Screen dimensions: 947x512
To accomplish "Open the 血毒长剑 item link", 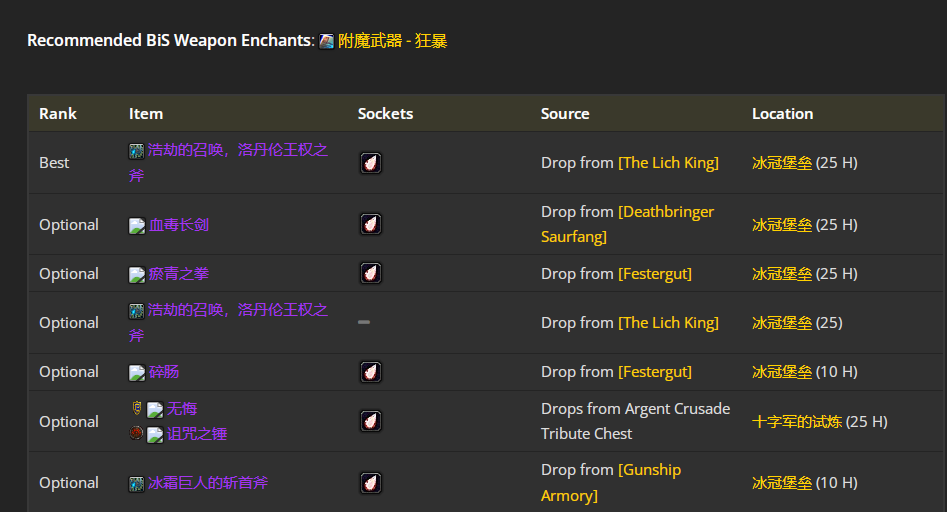I will [179, 225].
